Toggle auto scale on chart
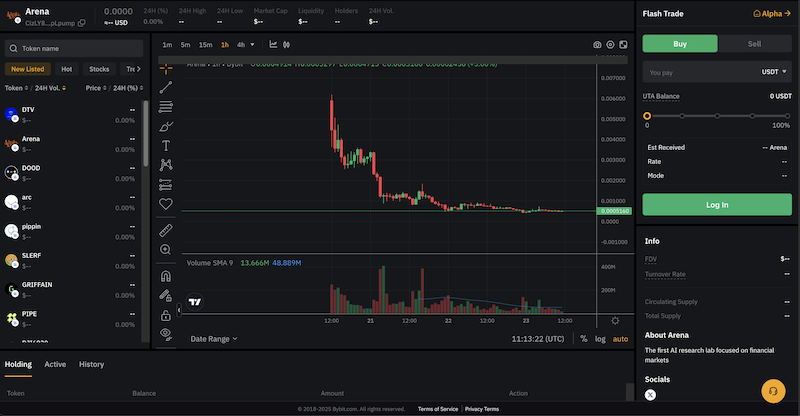Viewport: 800px width, 416px height. click(x=620, y=339)
